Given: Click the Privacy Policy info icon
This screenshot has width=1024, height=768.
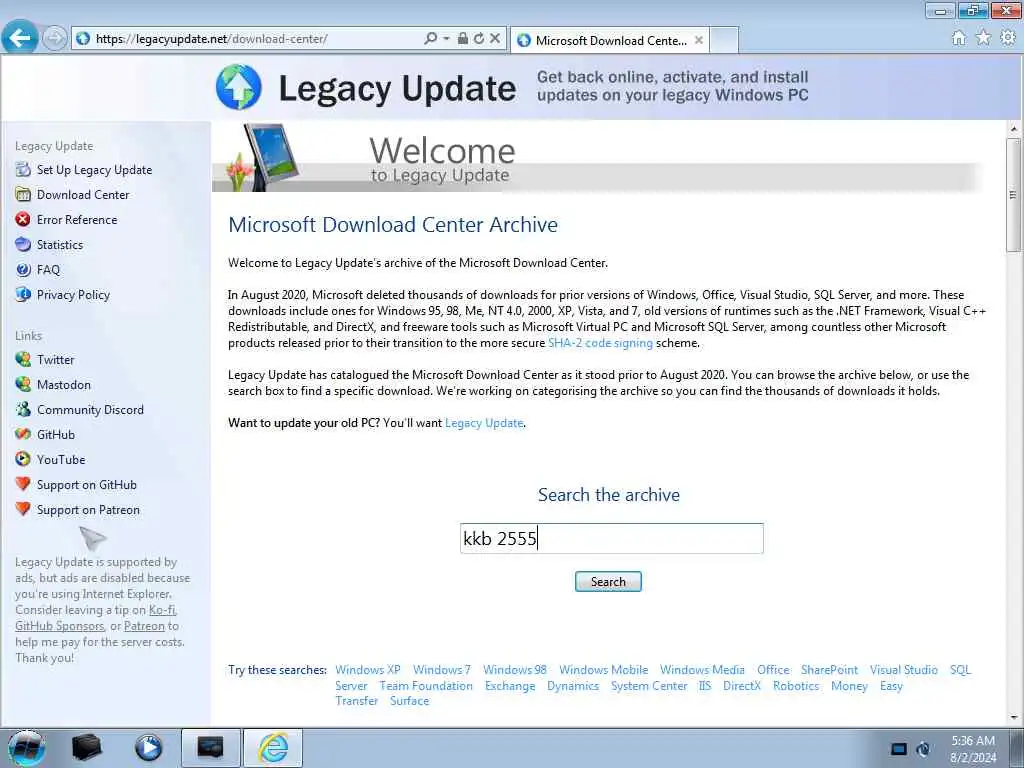Looking at the screenshot, I should (23, 295).
